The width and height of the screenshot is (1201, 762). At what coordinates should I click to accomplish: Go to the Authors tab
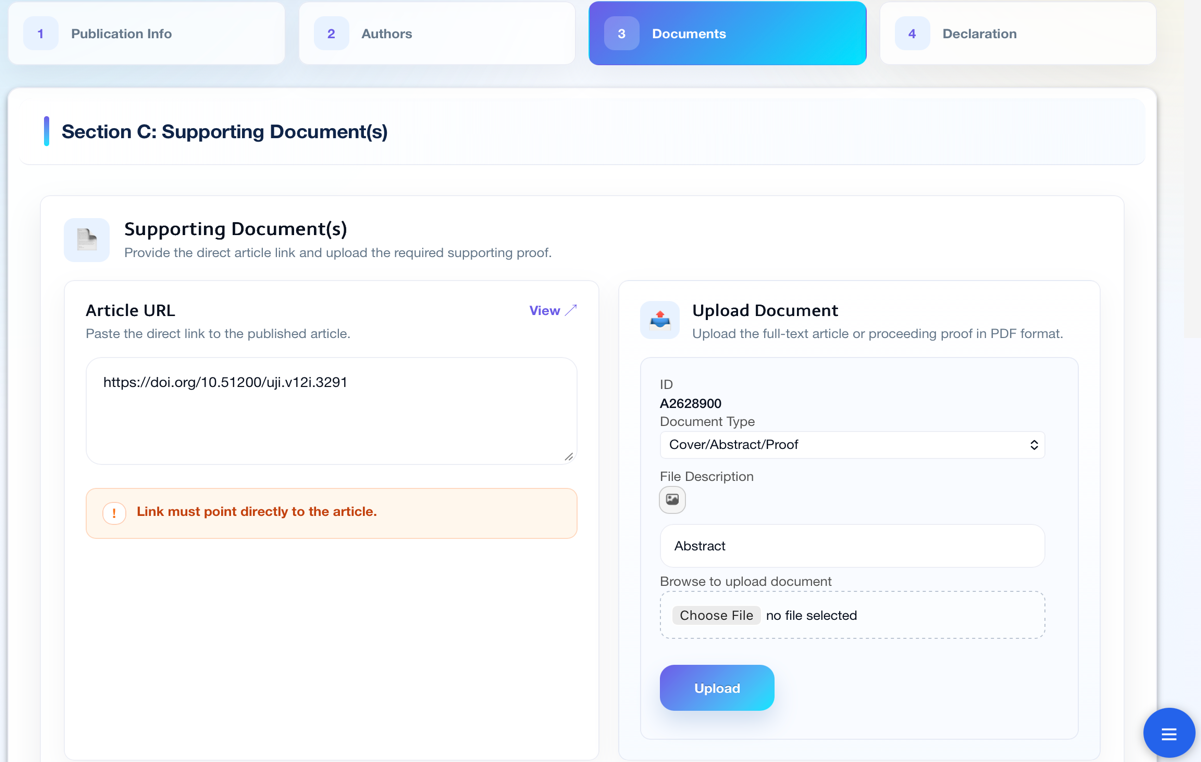coord(437,34)
